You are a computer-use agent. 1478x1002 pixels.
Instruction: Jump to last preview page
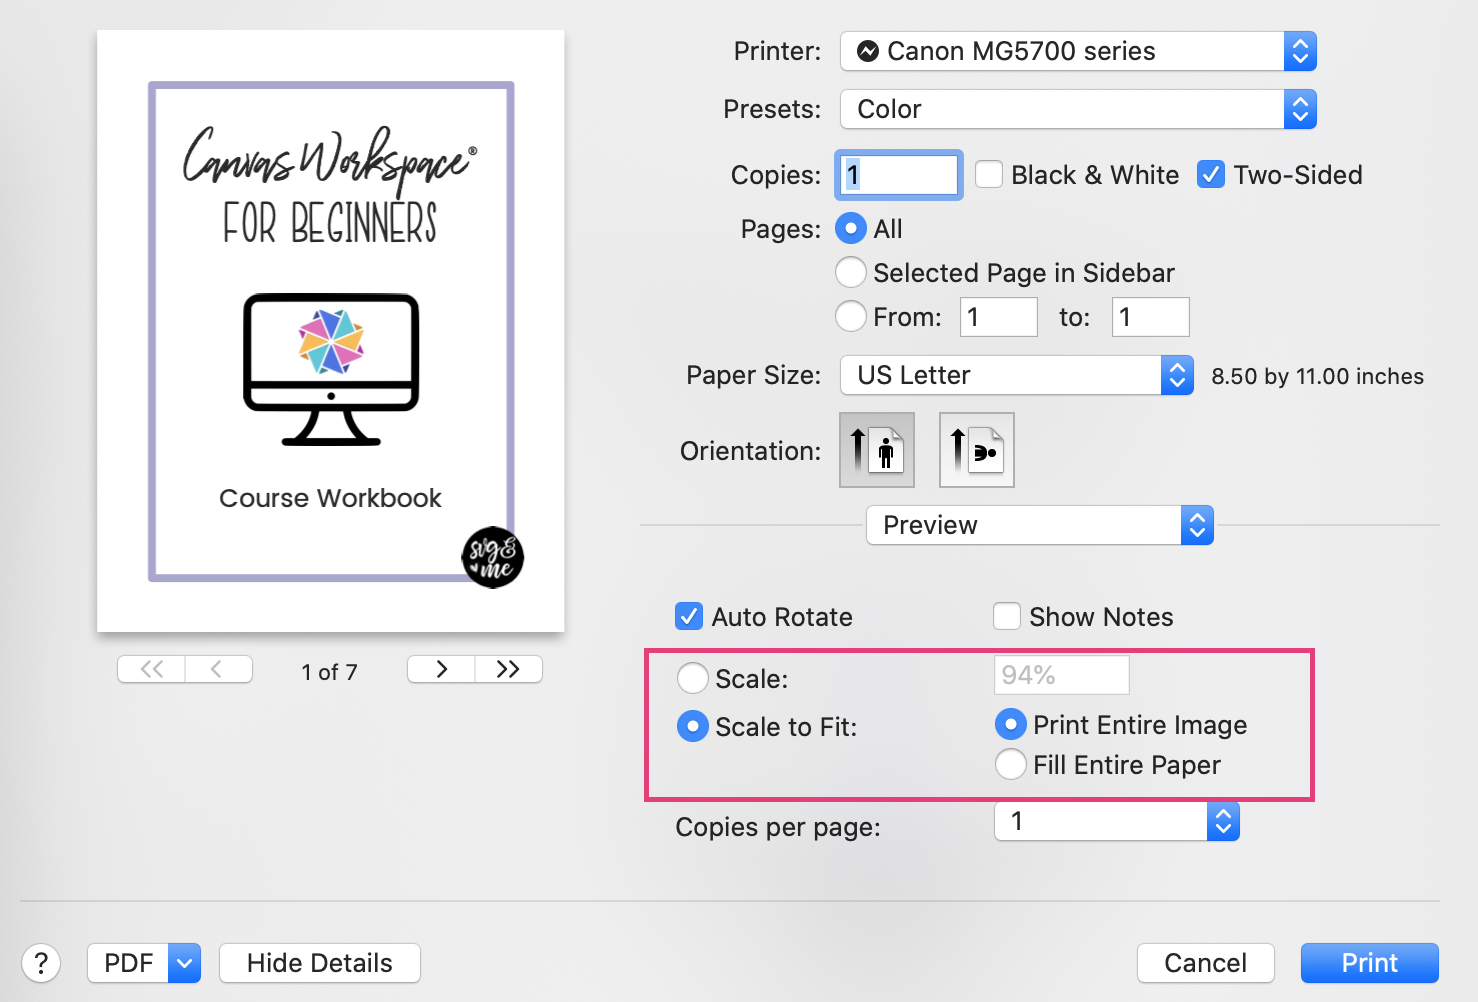tap(509, 669)
